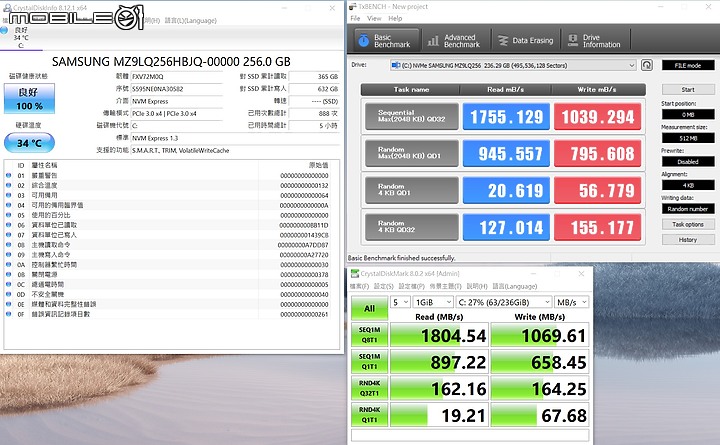This screenshot has height=445, width=720.
Task: Run the SEQ1M Q8T1 test
Action: [369, 335]
